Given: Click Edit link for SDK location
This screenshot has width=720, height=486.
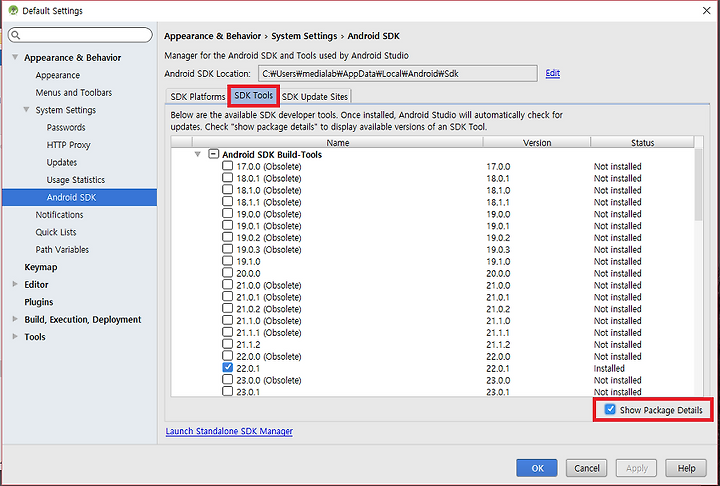Looking at the screenshot, I should pos(552,73).
